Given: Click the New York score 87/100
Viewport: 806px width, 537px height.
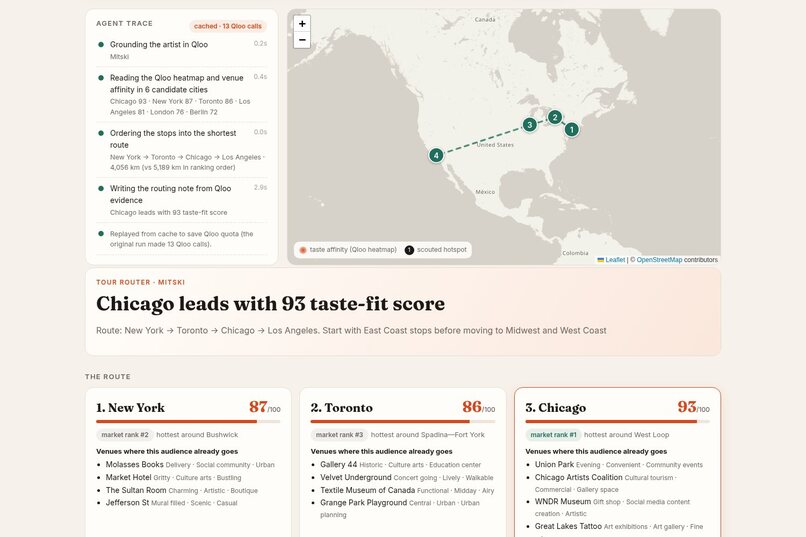Looking at the screenshot, I should tap(265, 408).
